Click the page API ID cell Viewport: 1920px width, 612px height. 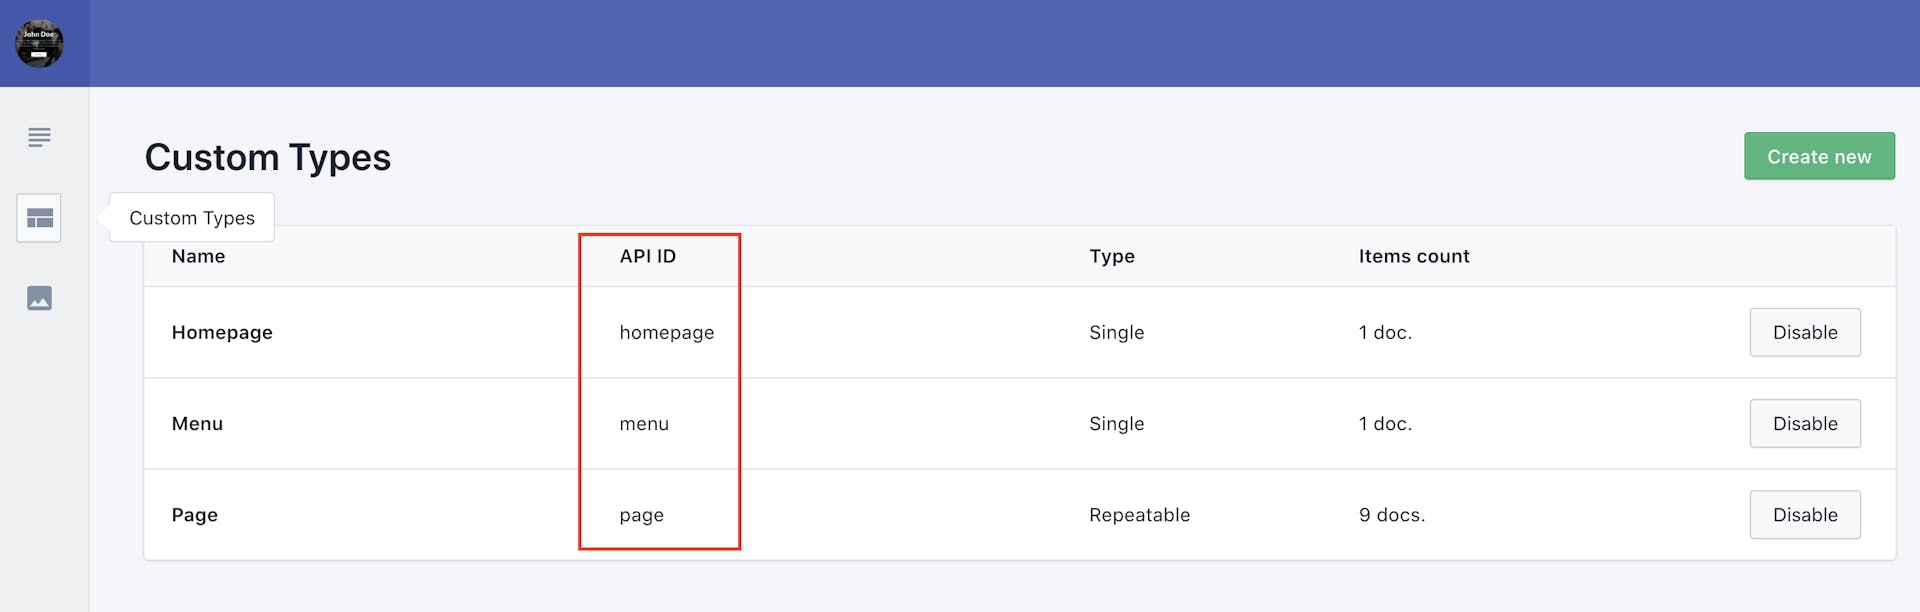pyautogui.click(x=641, y=515)
